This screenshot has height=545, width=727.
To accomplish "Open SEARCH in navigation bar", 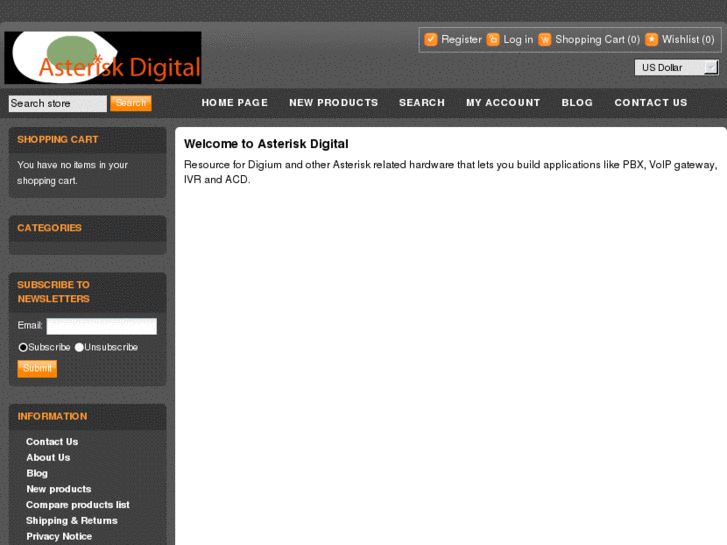I will point(422,103).
